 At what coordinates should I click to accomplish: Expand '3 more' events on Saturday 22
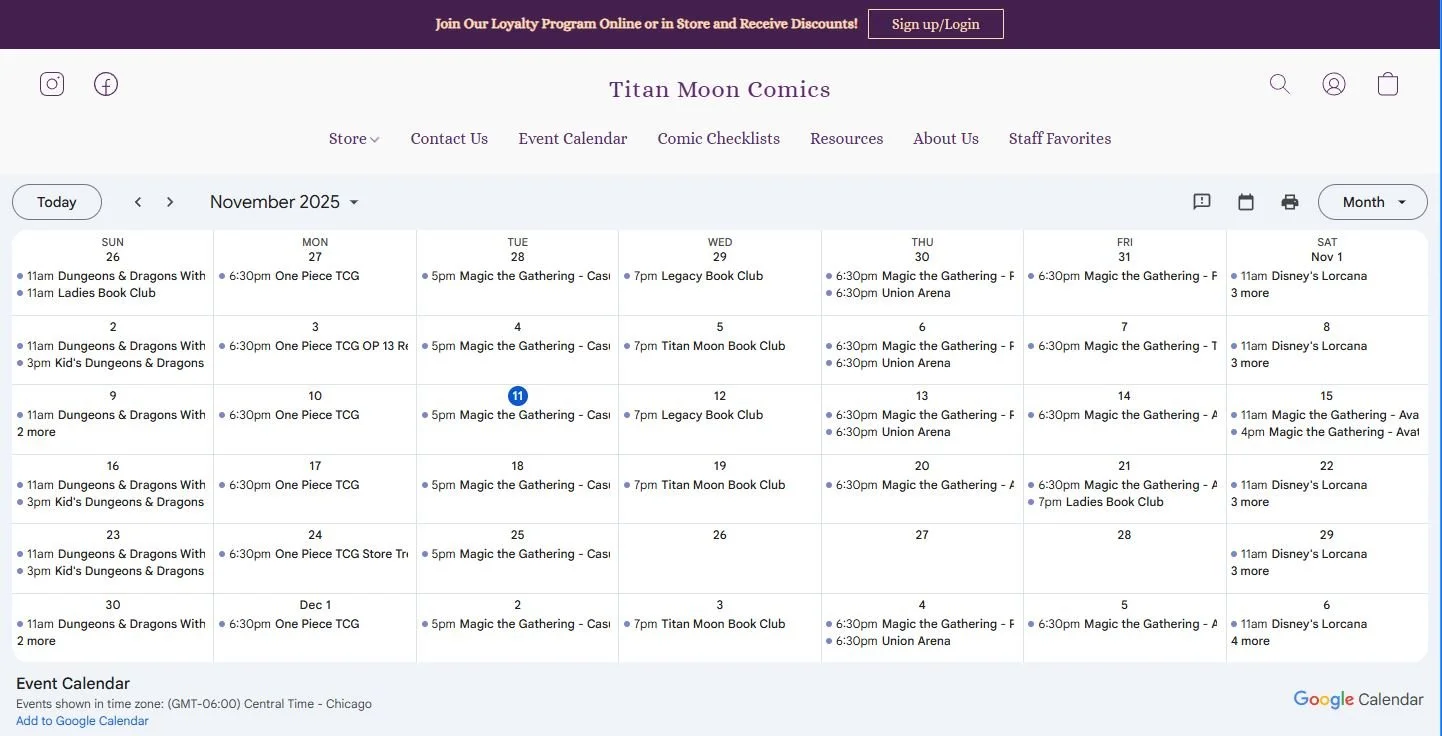point(1250,502)
